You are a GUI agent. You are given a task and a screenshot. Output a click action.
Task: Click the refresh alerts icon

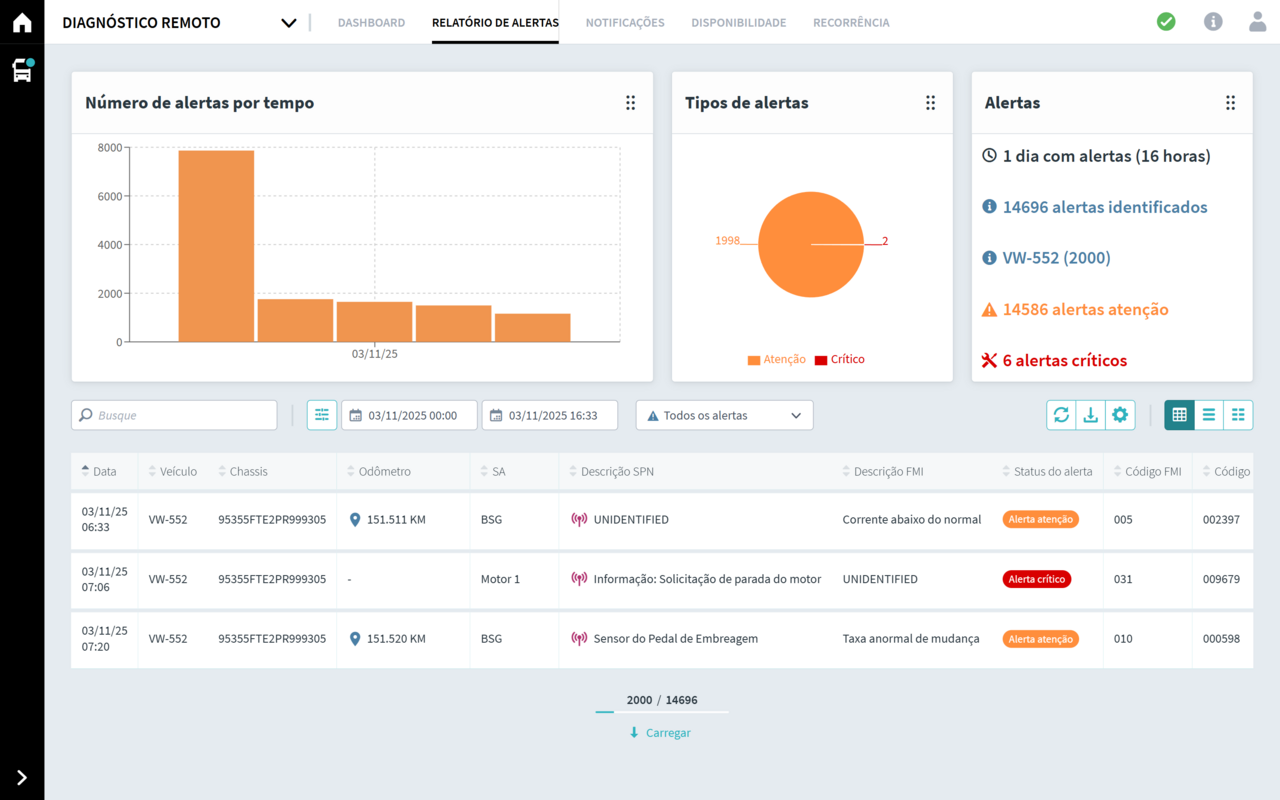1061,415
